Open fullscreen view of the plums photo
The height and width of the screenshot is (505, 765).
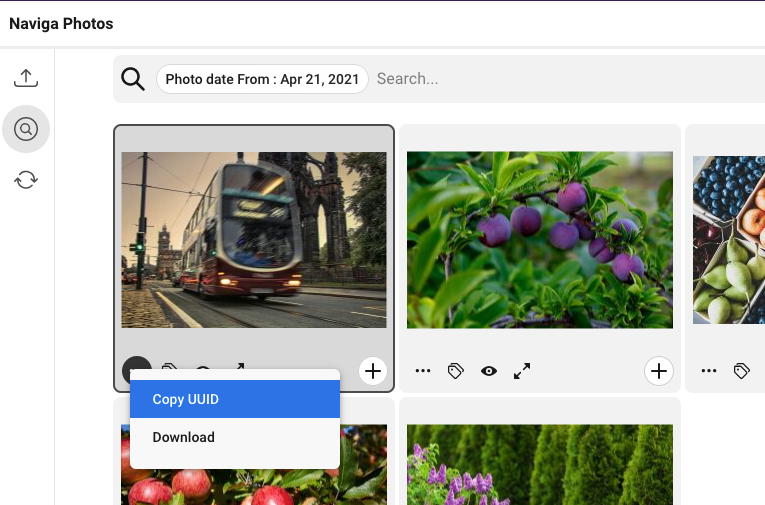click(522, 371)
